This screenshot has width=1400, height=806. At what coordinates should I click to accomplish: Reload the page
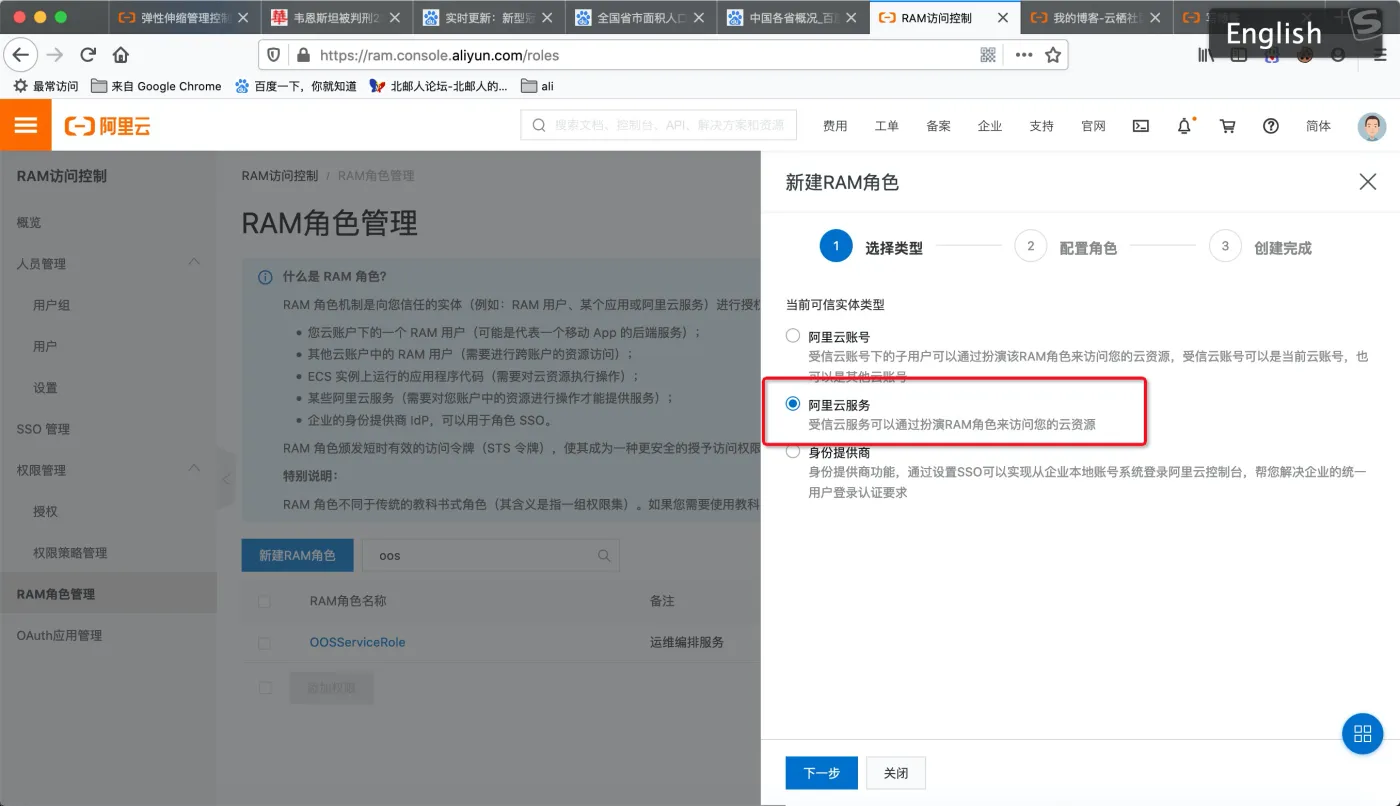tap(88, 55)
